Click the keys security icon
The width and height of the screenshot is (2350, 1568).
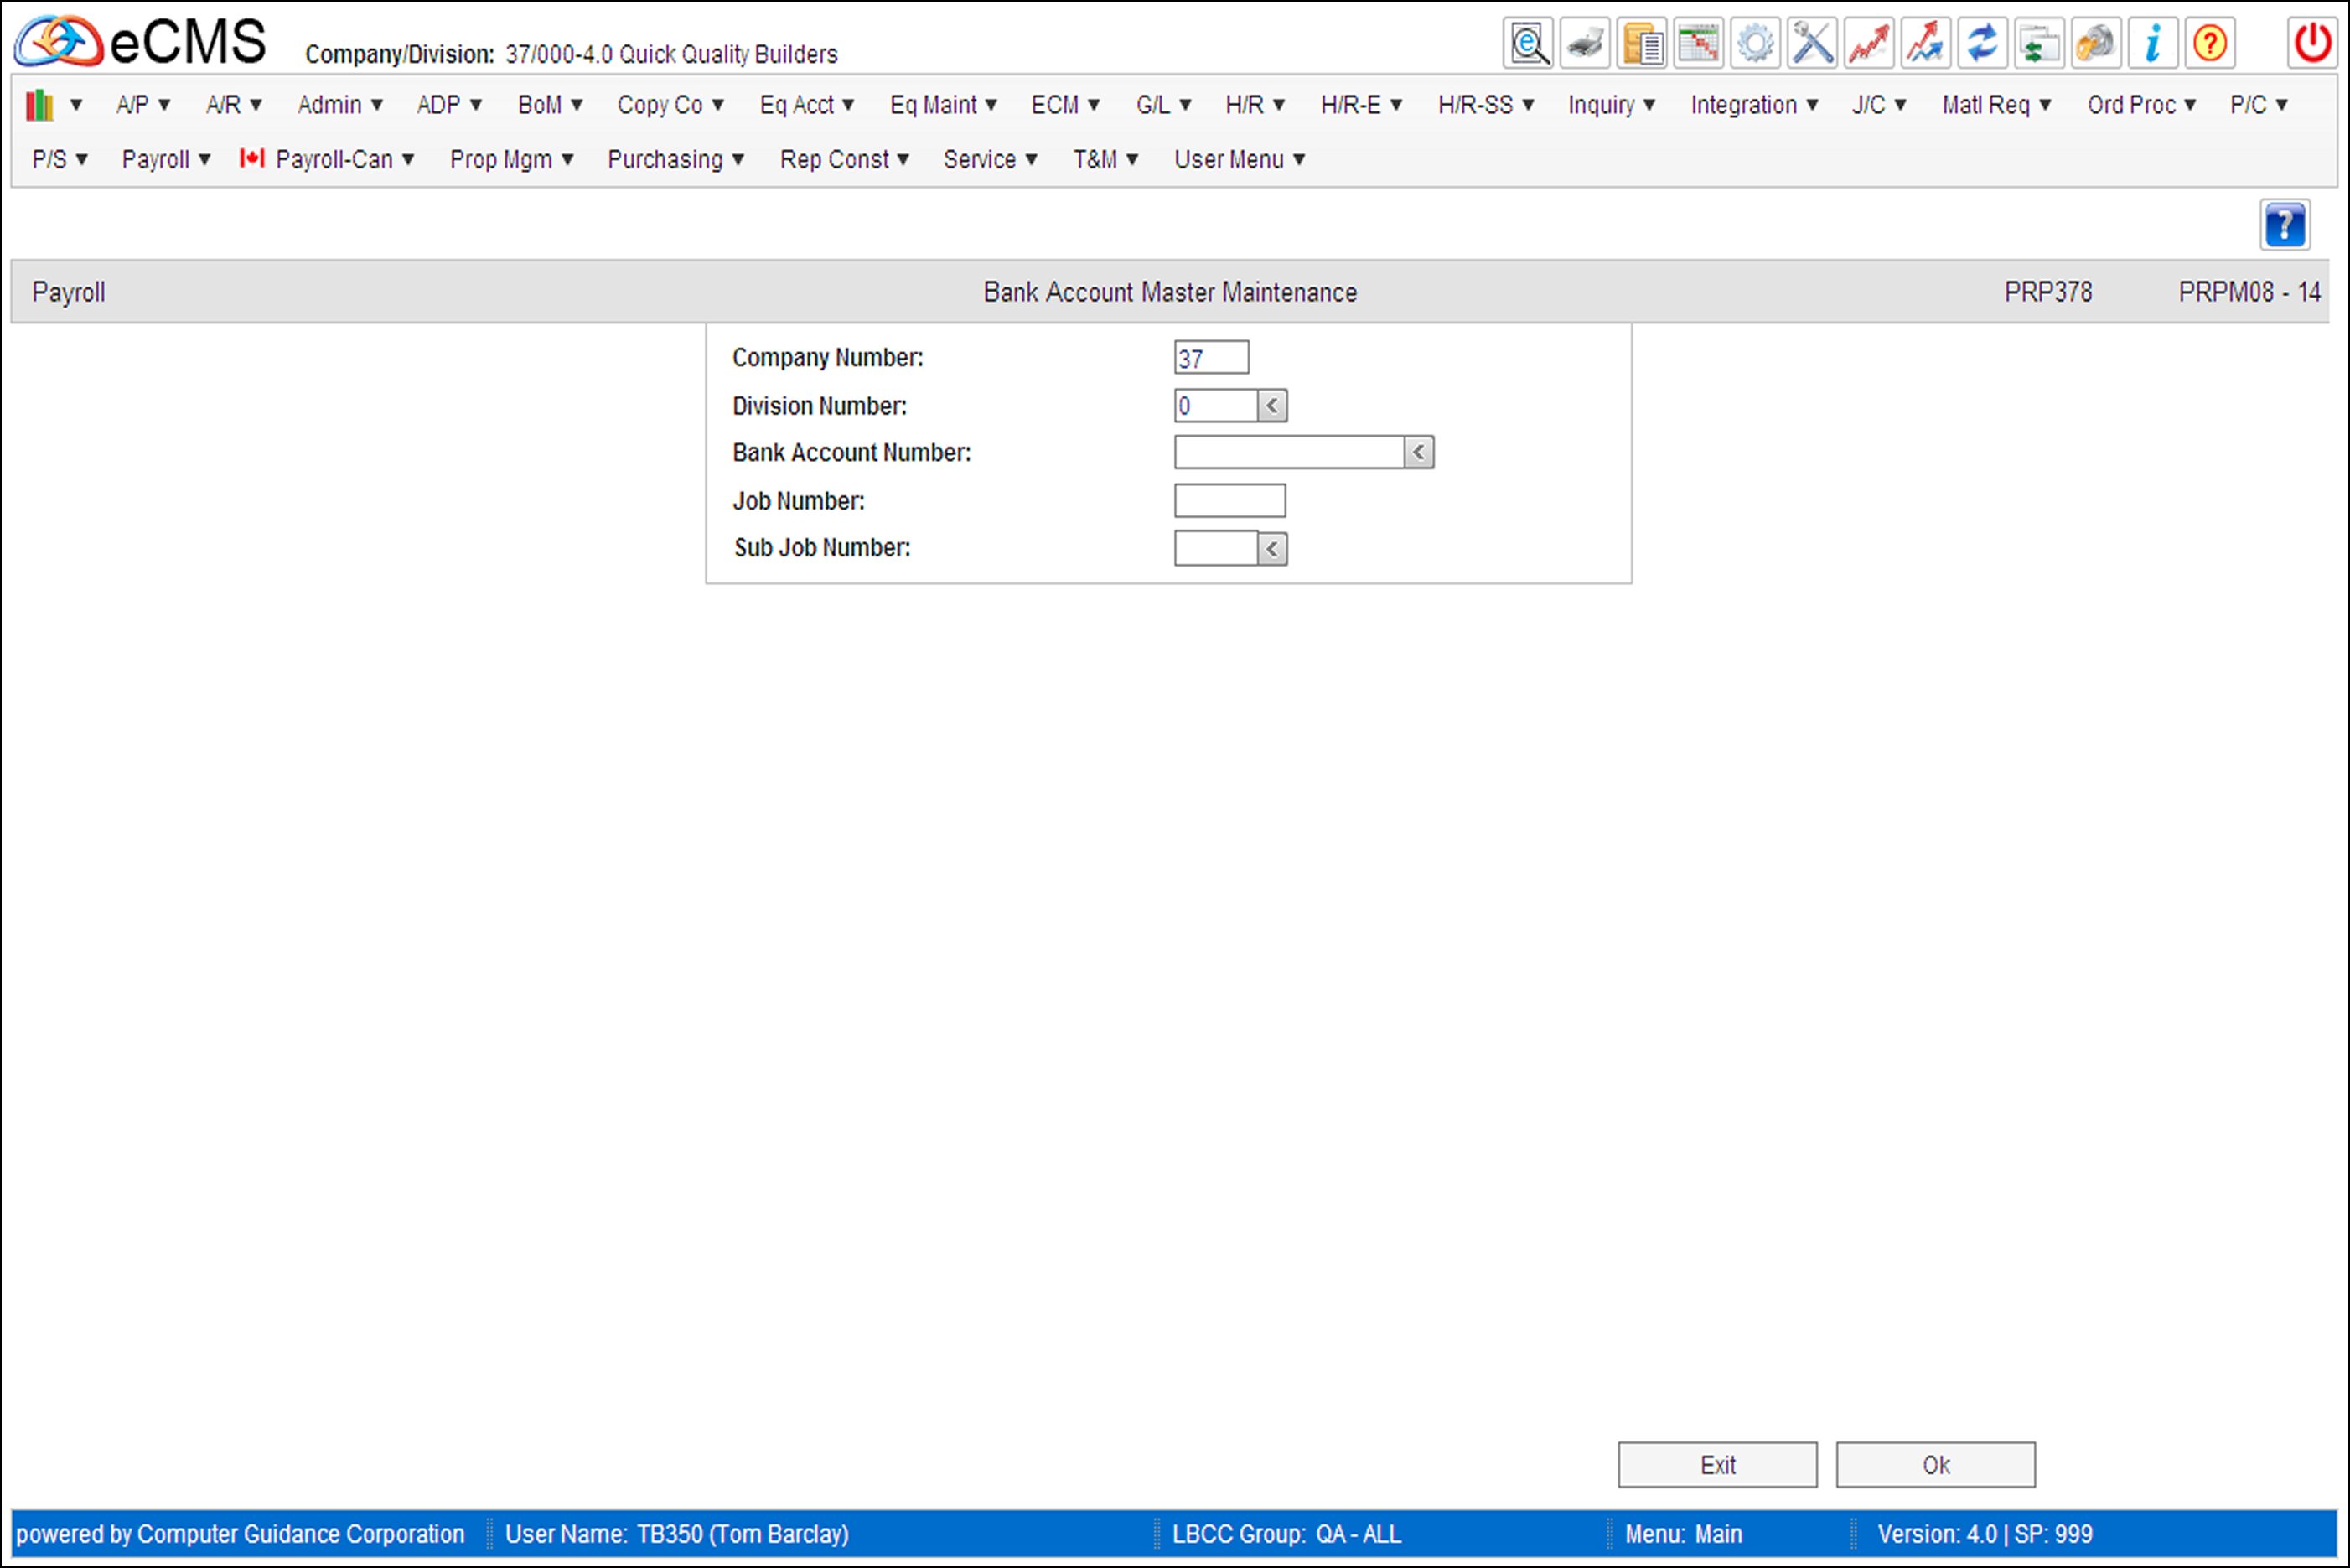2096,43
